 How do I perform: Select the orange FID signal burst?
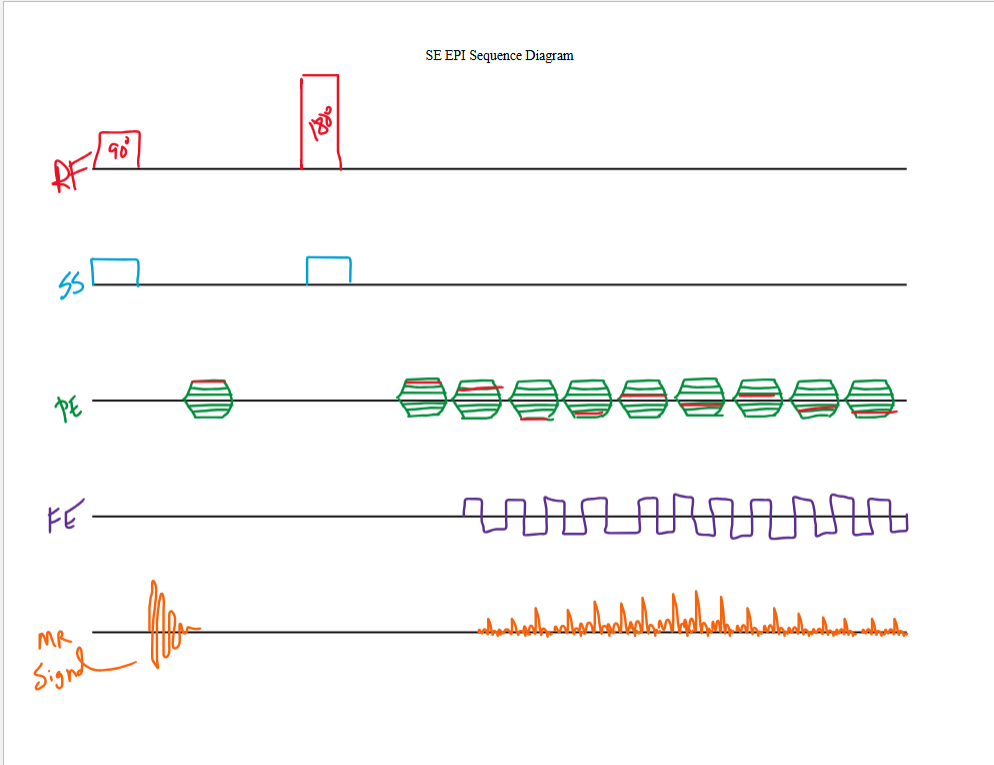point(160,624)
